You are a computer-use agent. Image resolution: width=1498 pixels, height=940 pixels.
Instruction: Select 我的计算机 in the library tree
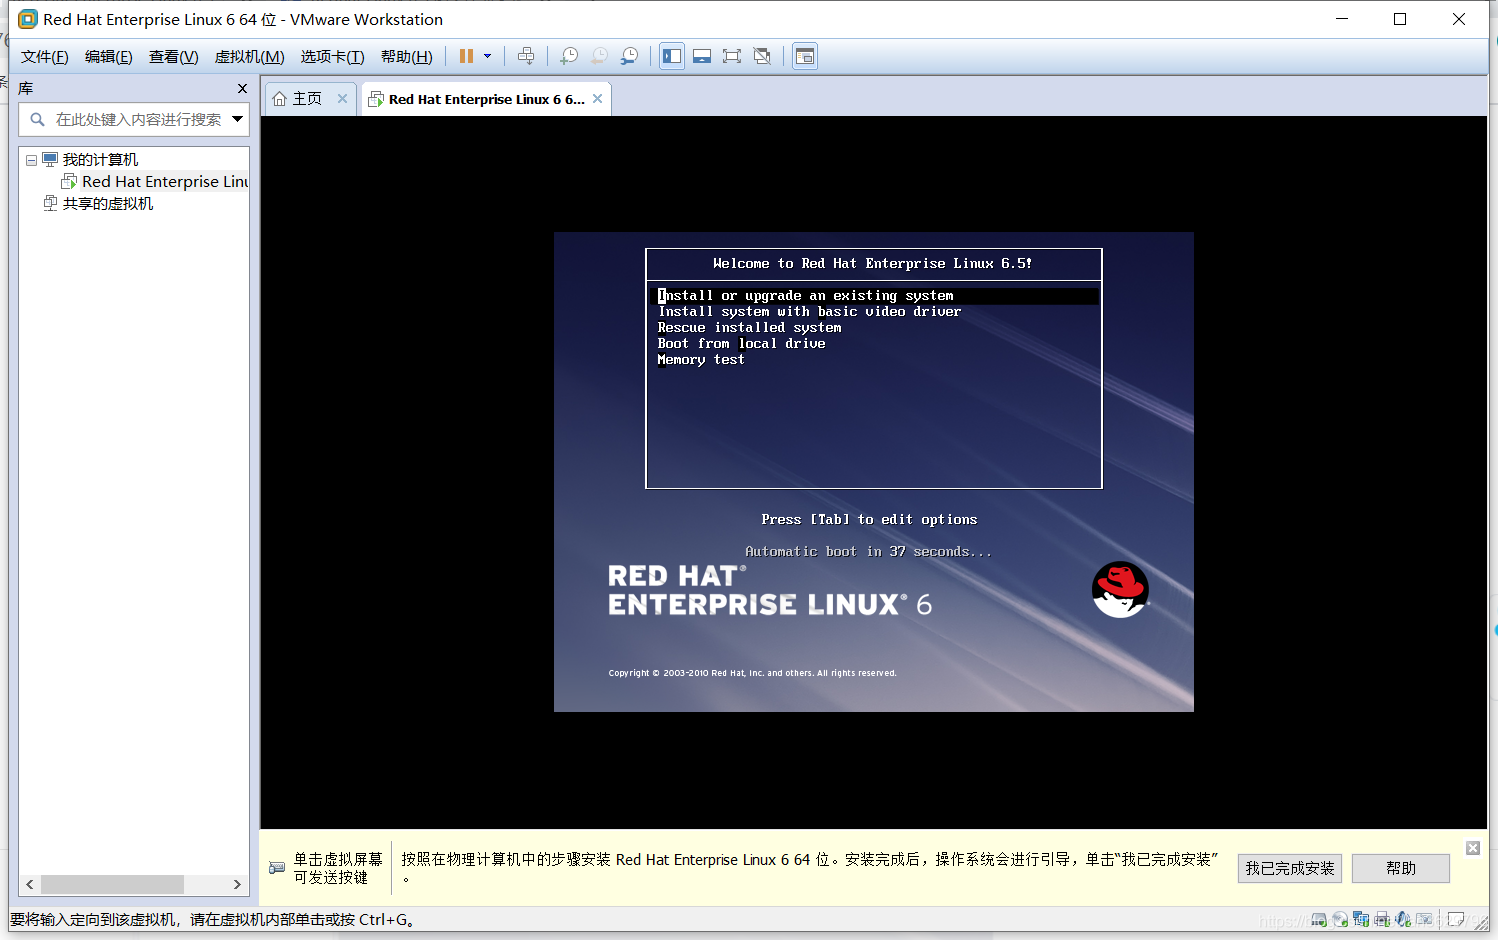coord(100,160)
